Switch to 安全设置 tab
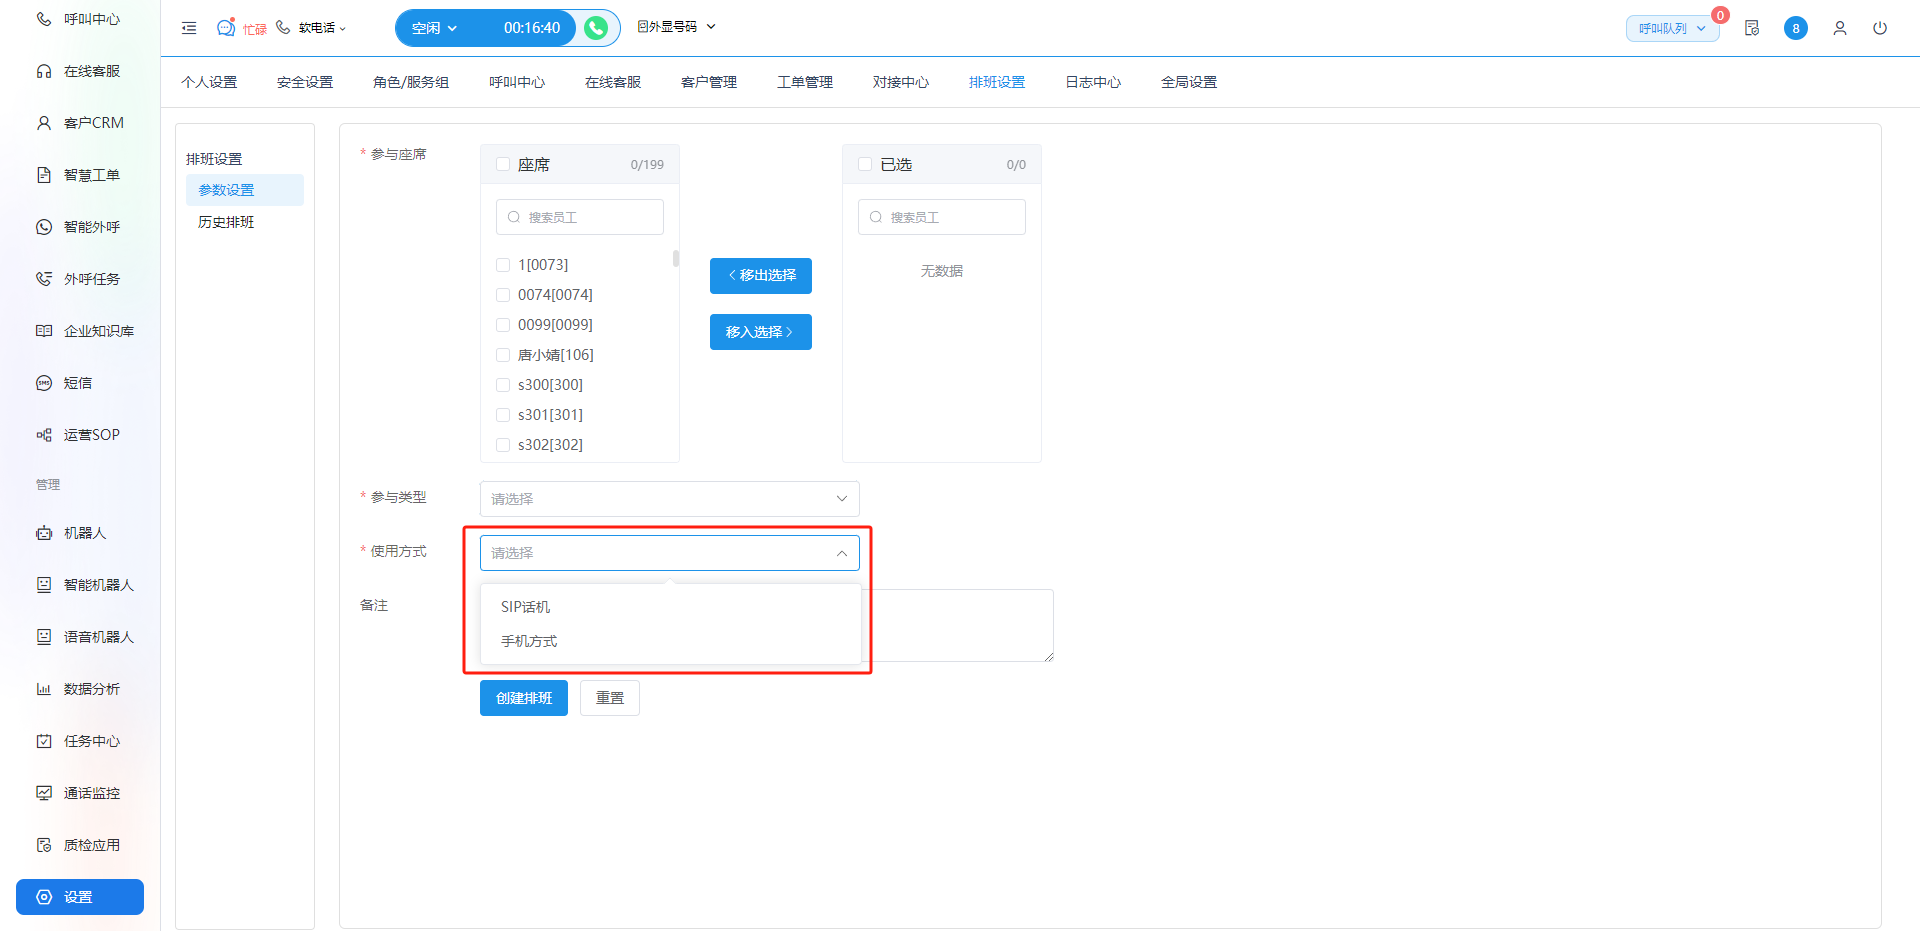This screenshot has width=1920, height=931. (305, 82)
